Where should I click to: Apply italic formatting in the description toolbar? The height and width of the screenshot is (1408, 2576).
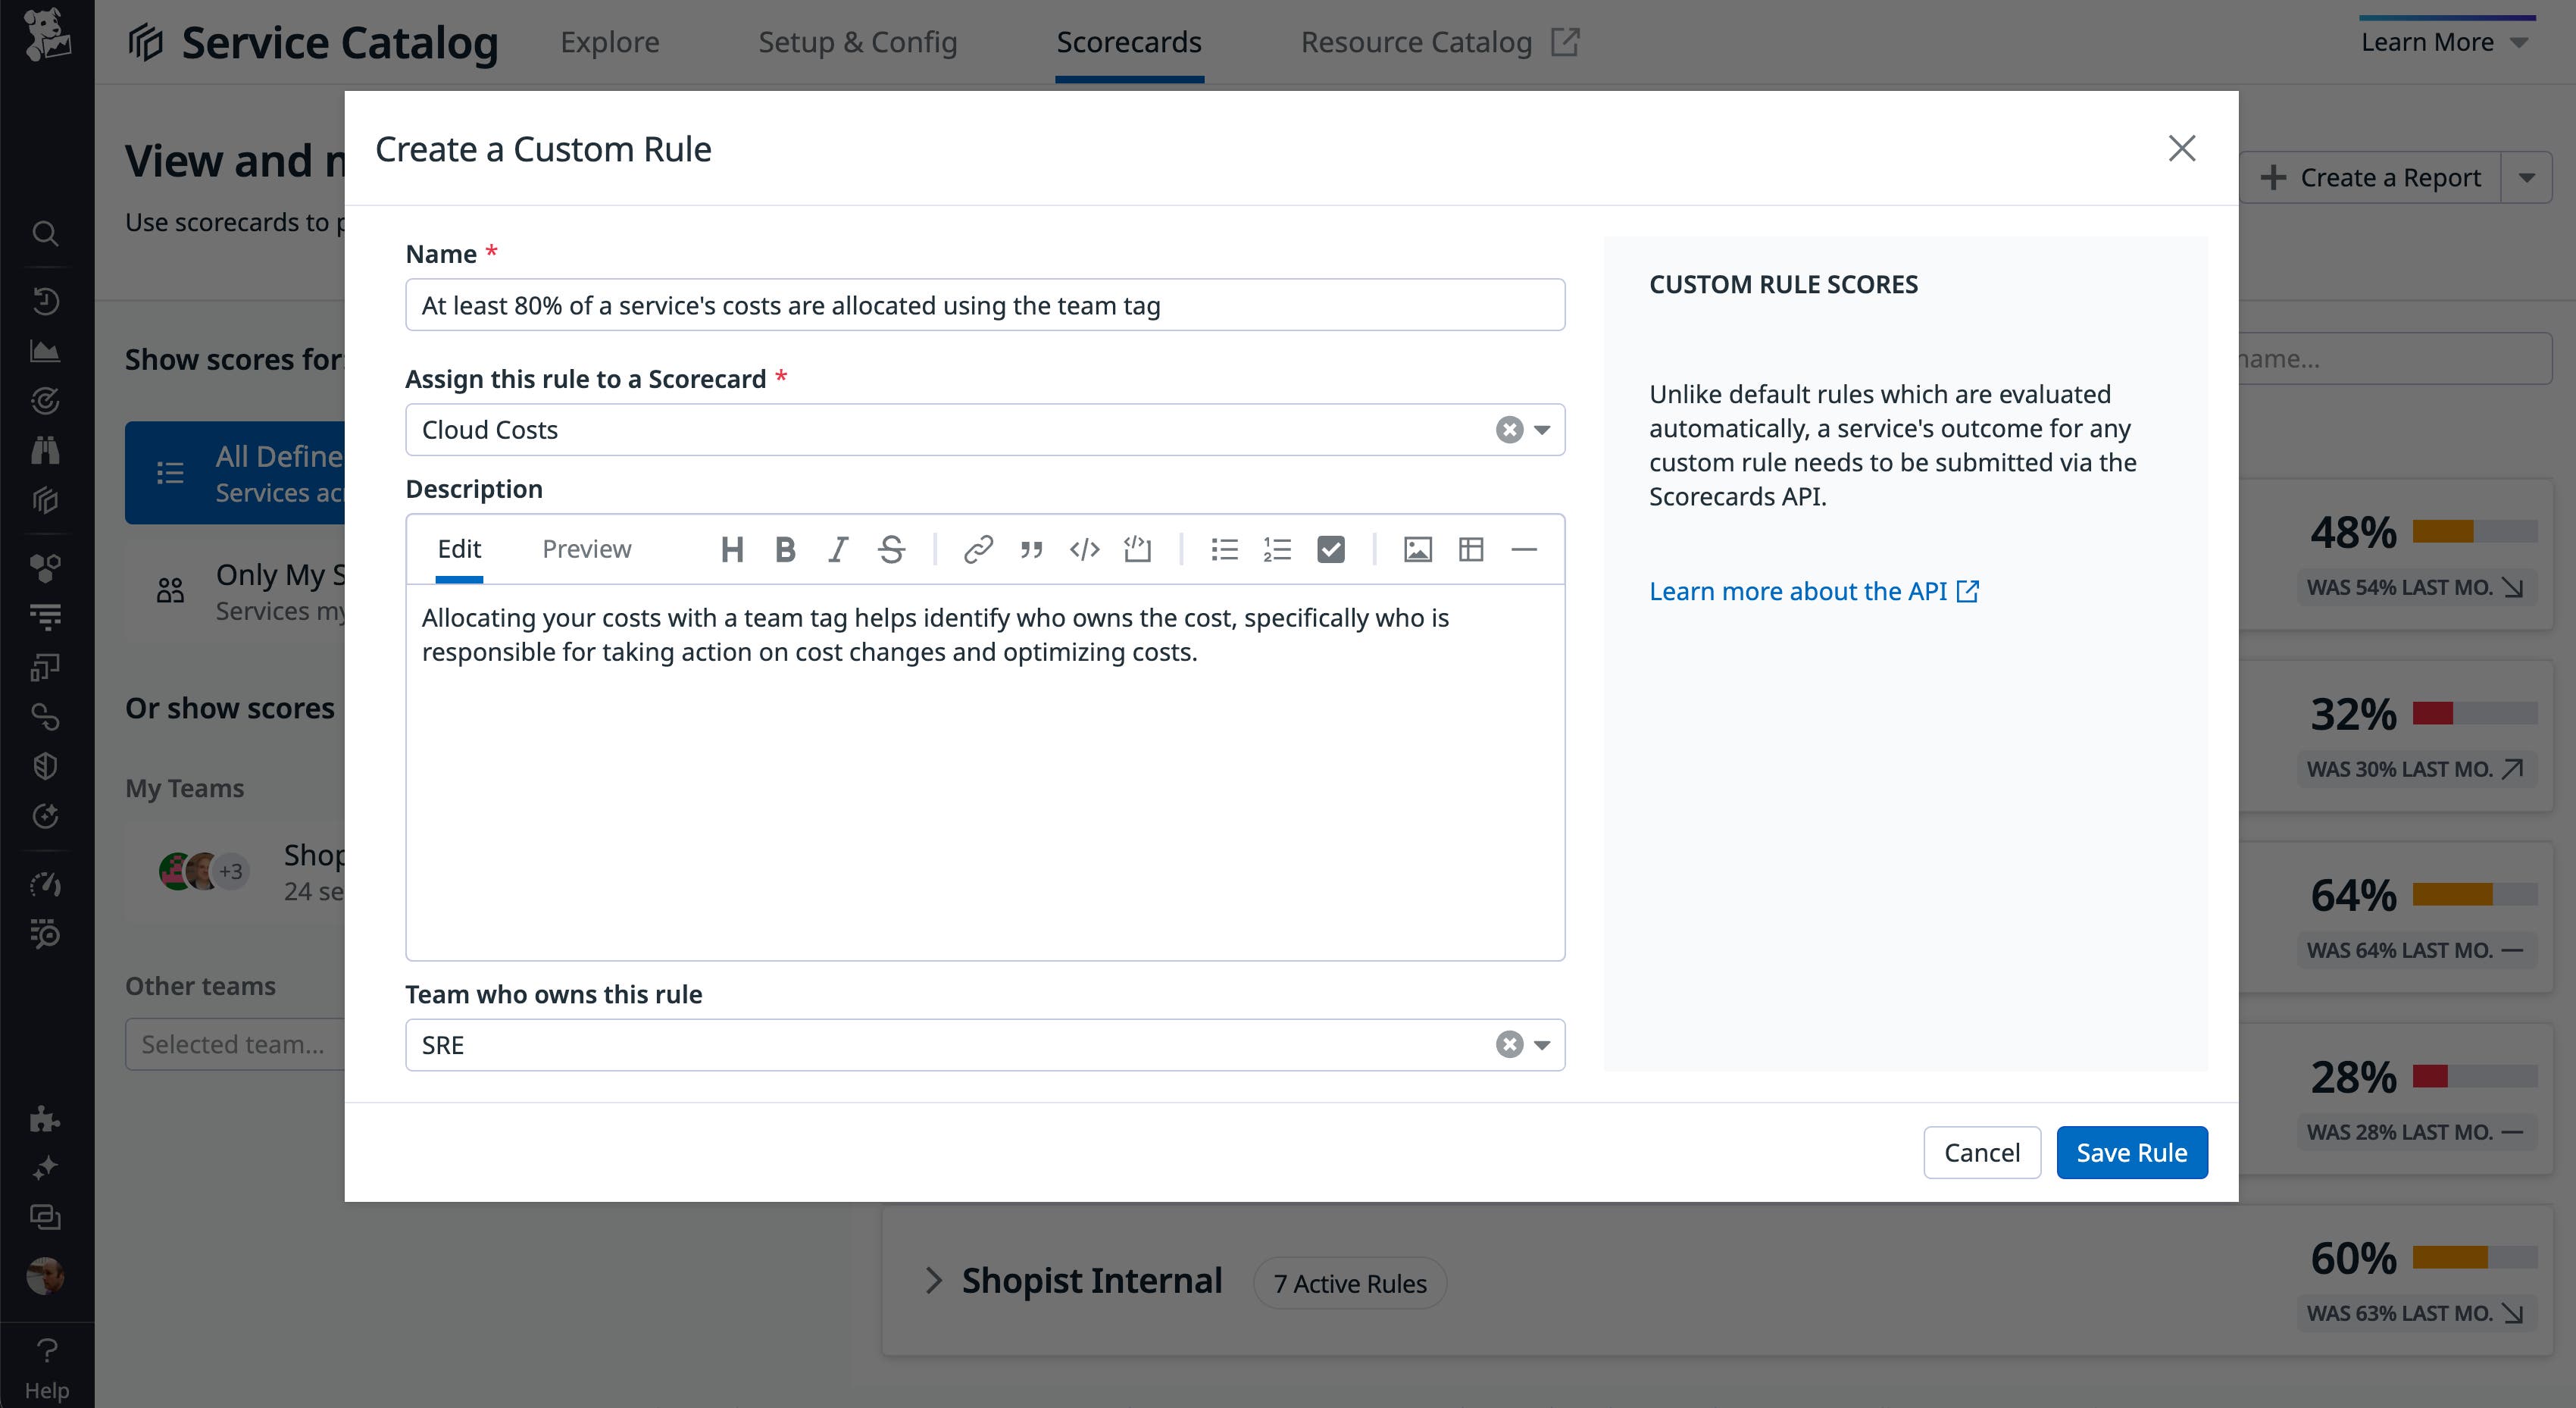coord(838,549)
